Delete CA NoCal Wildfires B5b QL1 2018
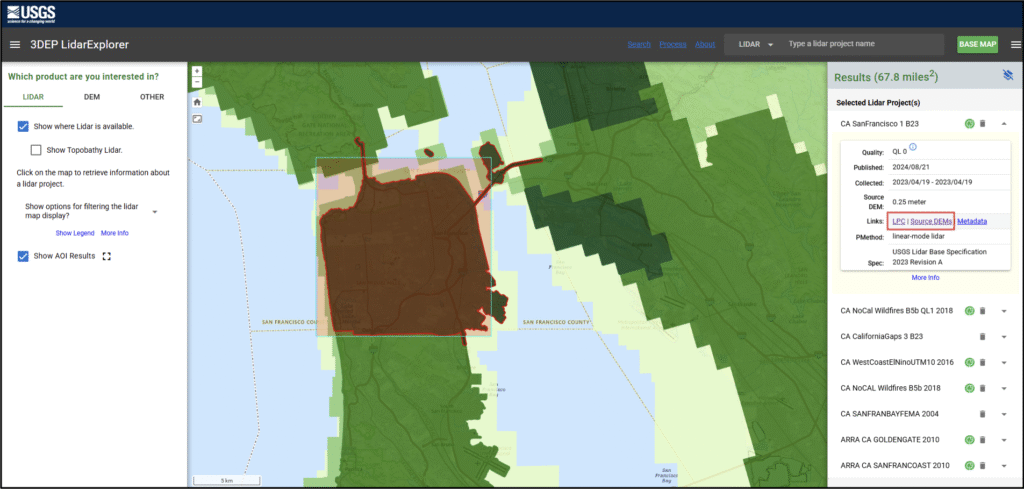1024x489 pixels. click(x=982, y=311)
